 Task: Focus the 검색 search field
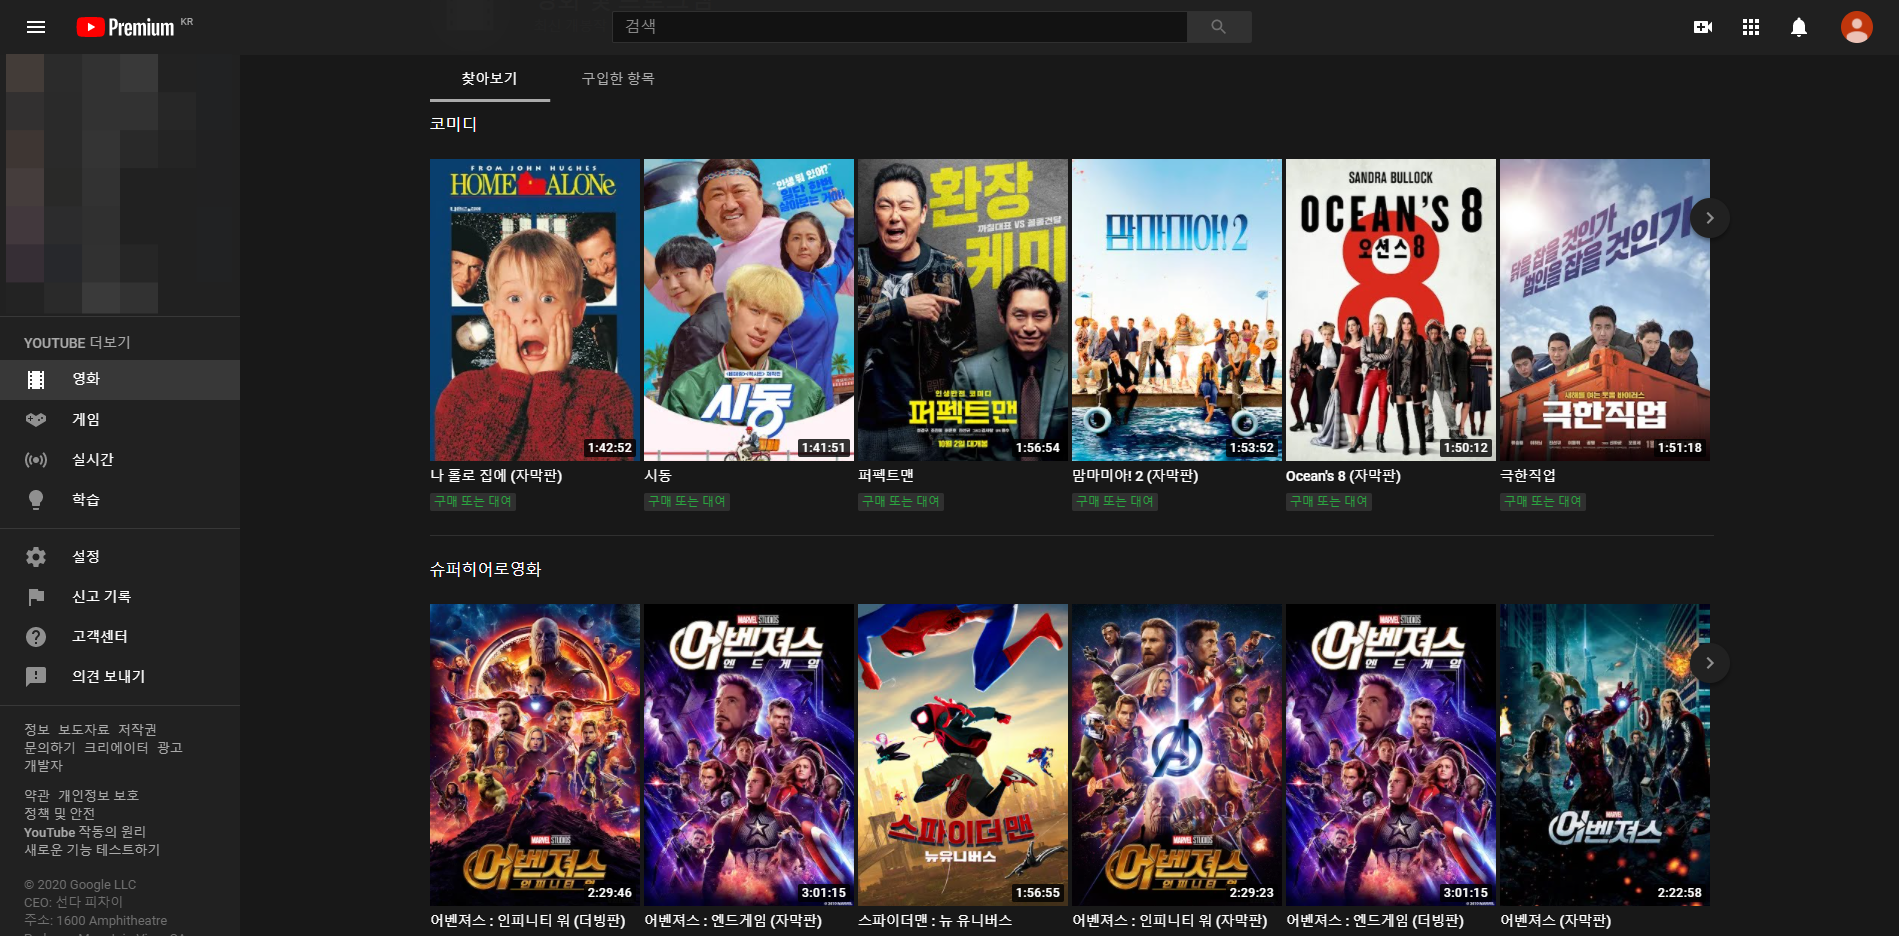tap(899, 27)
